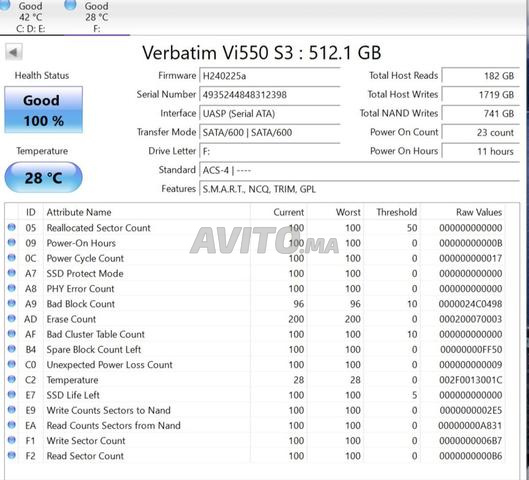
Task: Click status icon for Read Counts Sectors from Nand
Action: click(11, 425)
